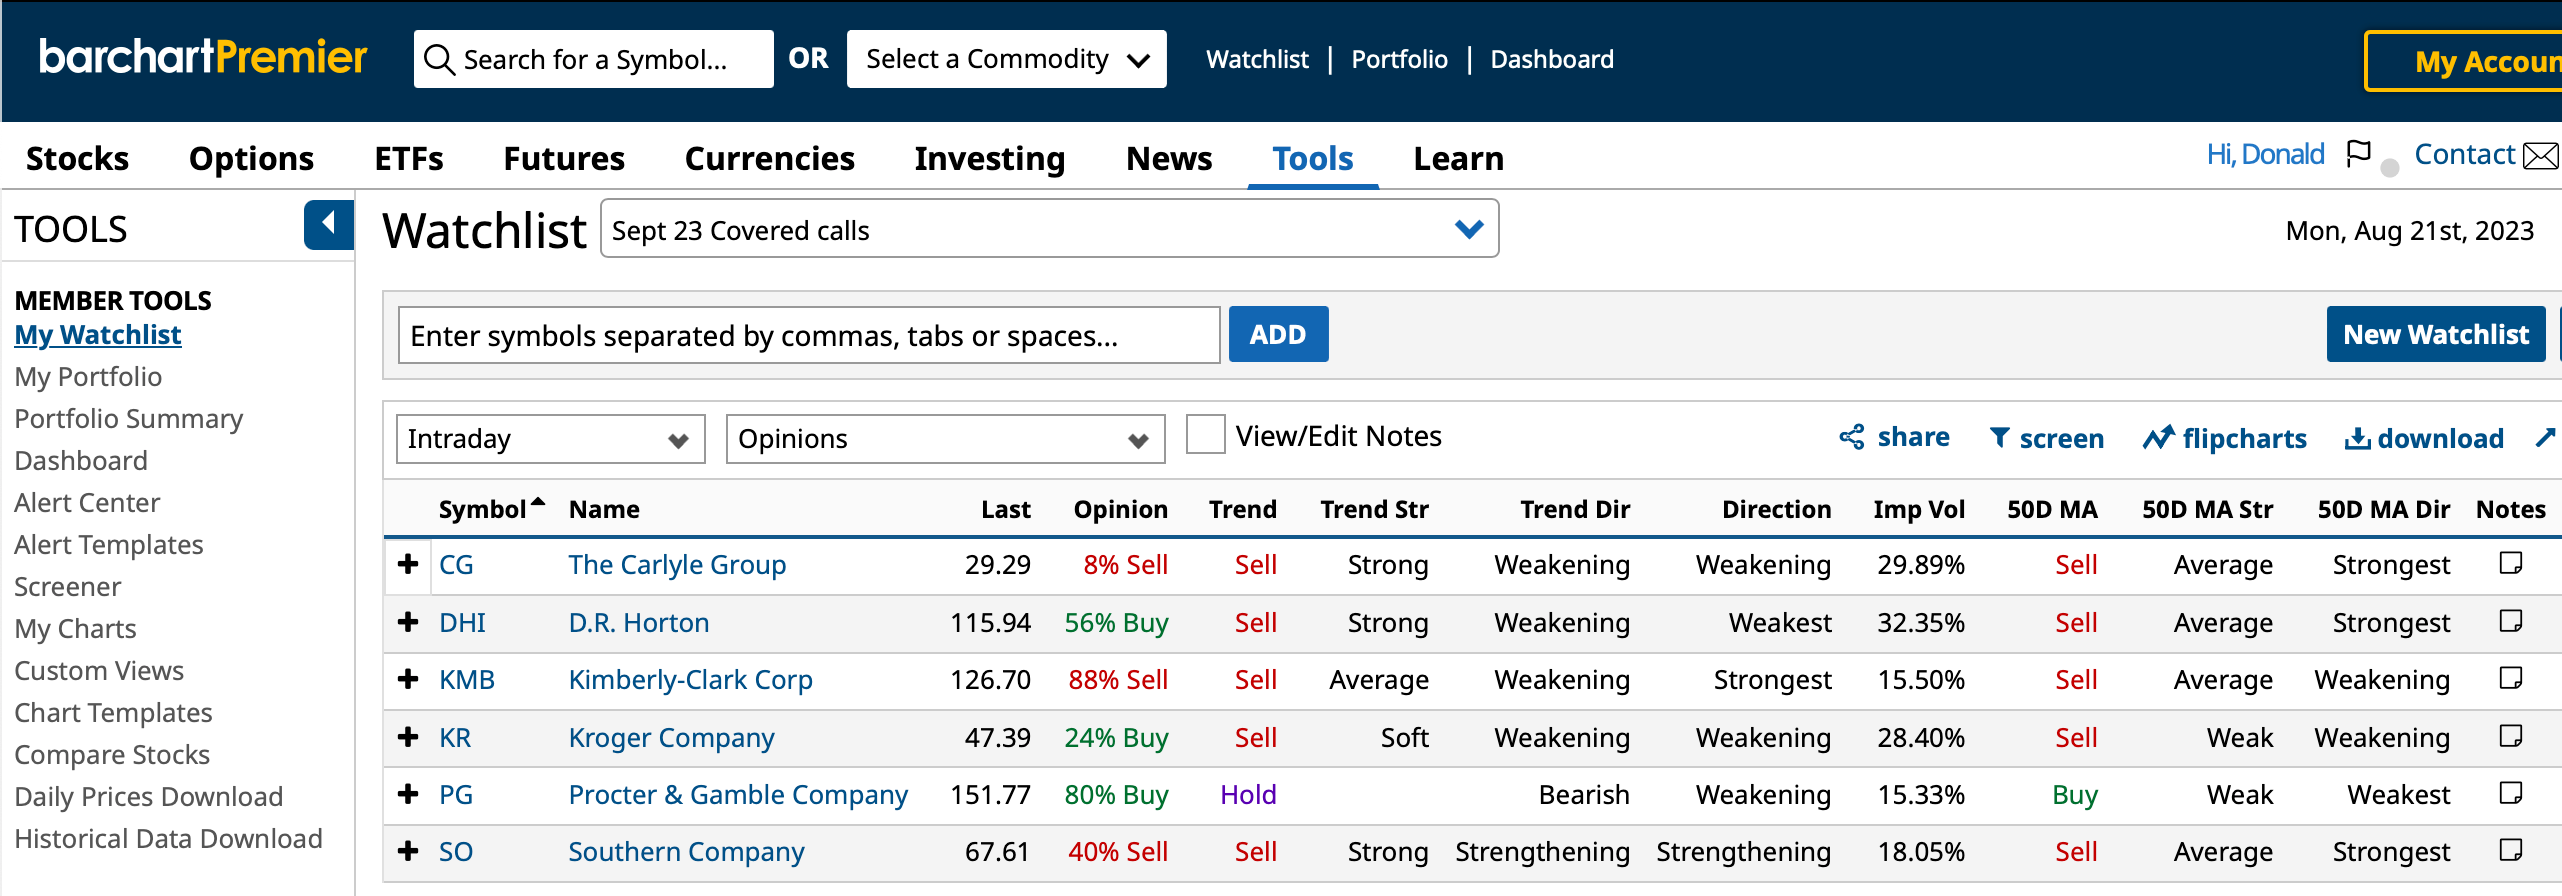The image size is (2562, 896).
Task: Open the Investing menu
Action: [x=989, y=158]
